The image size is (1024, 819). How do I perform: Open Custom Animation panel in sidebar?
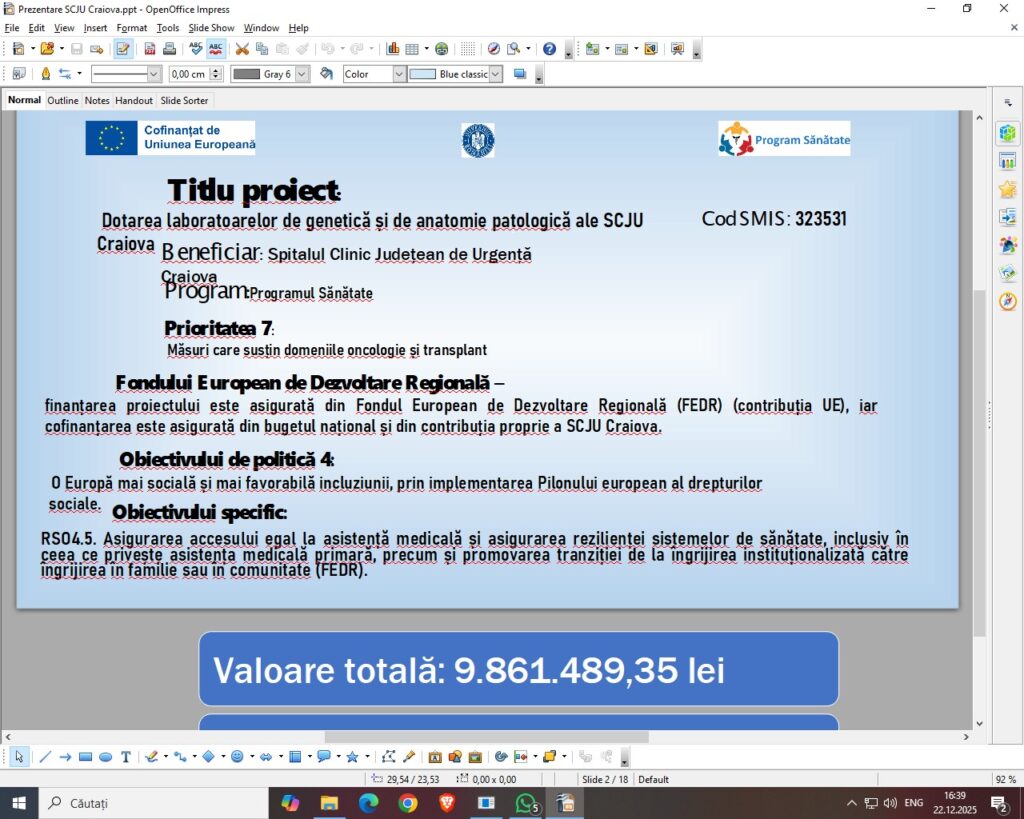tap(1007, 189)
